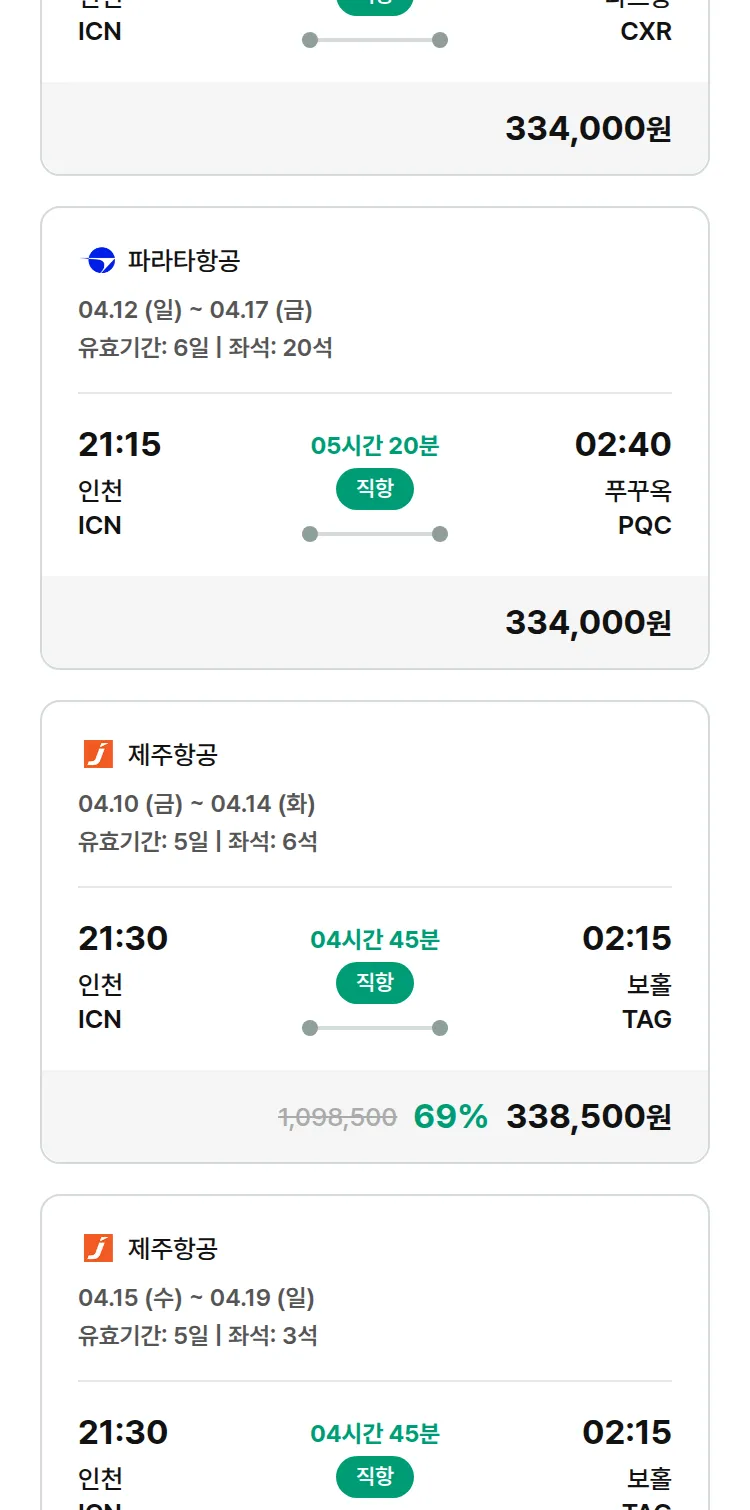Tap the 직항 badge on the Phu Quoc flight
750x1510 pixels.
[374, 489]
